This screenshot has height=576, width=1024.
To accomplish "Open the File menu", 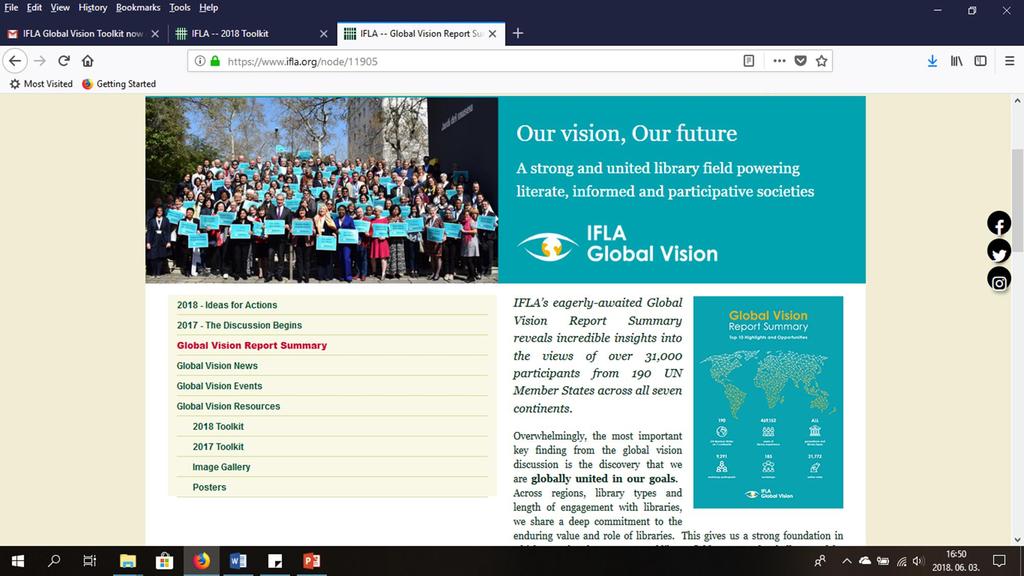I will pyautogui.click(x=11, y=8).
